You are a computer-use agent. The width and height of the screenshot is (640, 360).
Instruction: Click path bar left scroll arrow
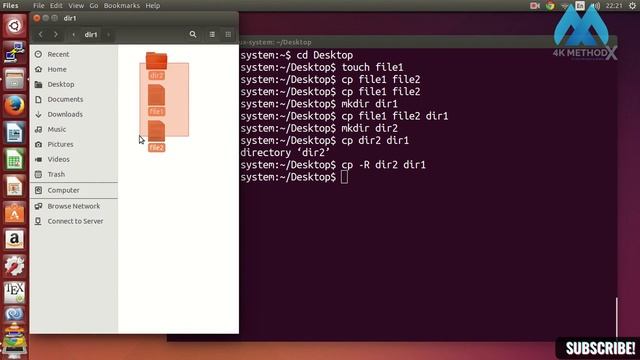73,35
